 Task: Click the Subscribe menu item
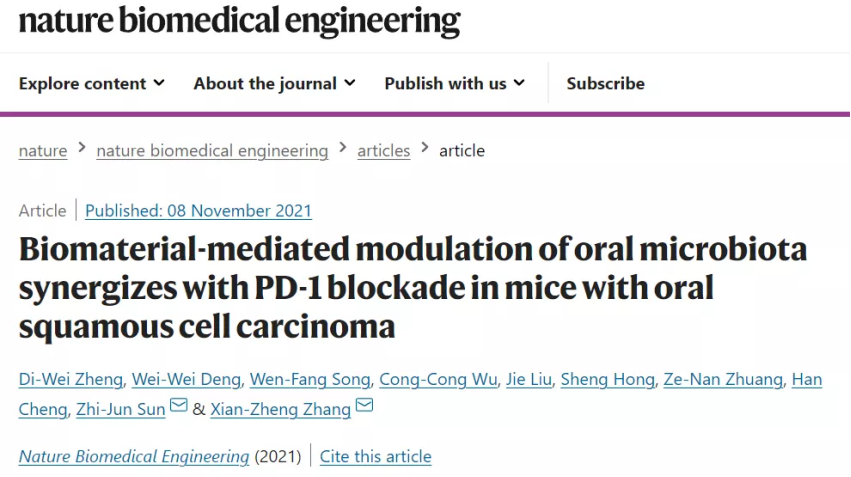(x=606, y=84)
